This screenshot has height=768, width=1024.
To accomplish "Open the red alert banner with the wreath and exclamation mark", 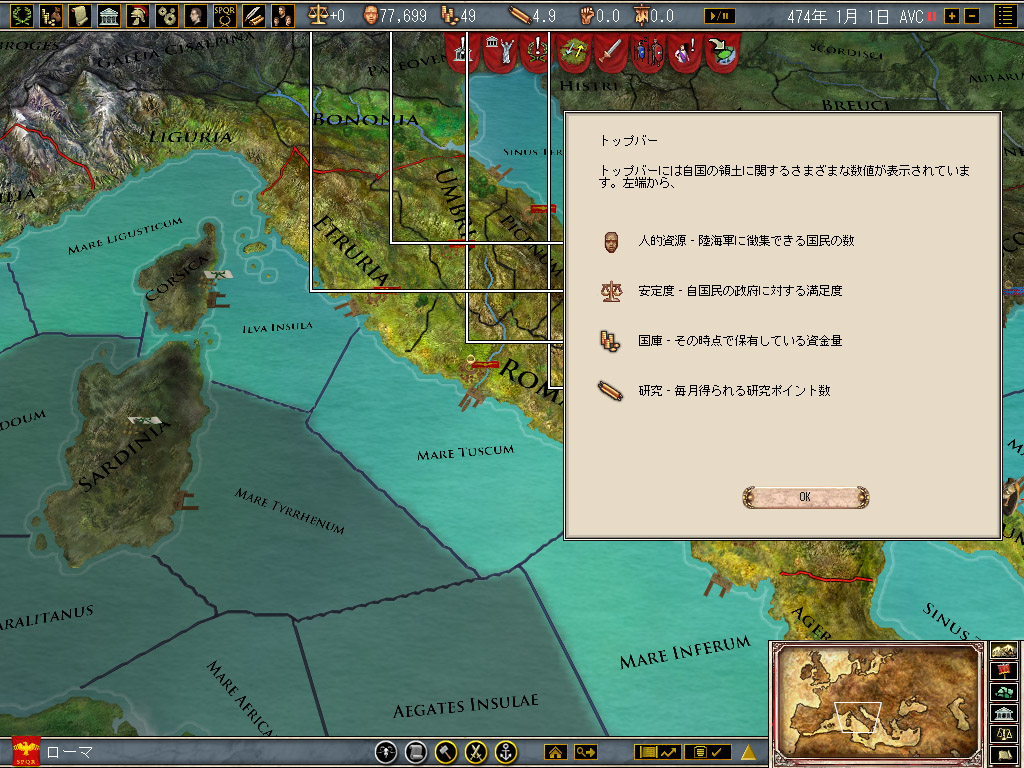I will pyautogui.click(x=537, y=52).
